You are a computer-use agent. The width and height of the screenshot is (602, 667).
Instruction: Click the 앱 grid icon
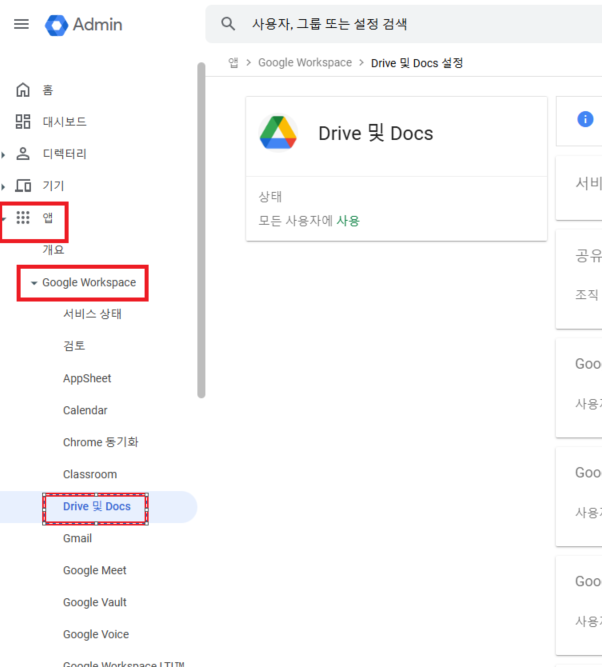(x=23, y=217)
